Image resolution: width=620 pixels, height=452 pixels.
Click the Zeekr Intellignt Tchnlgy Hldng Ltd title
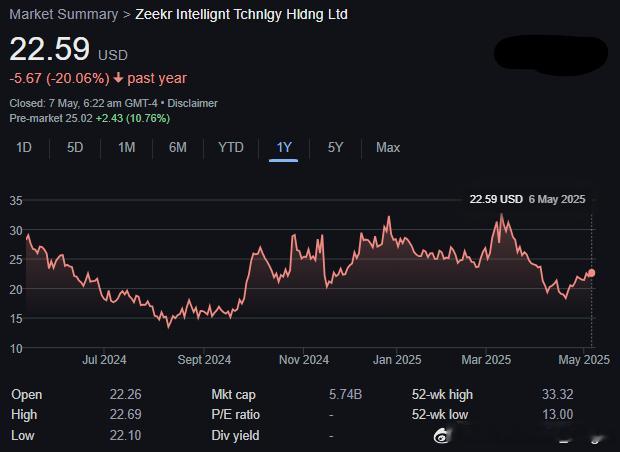tap(242, 15)
